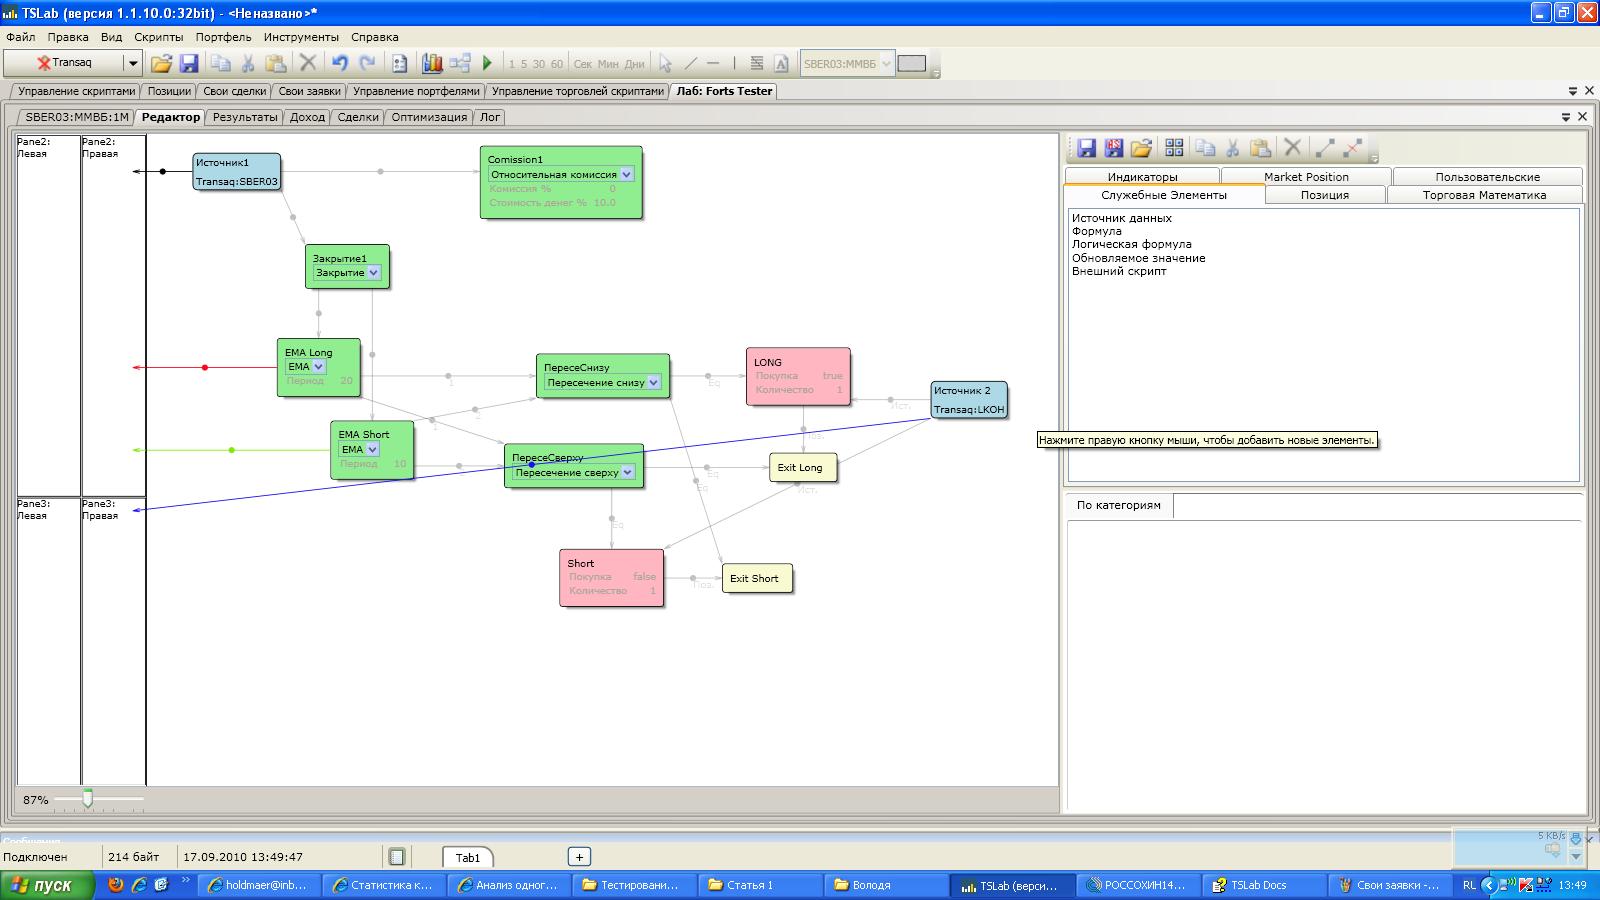Select the Market Position tab
Image resolution: width=1600 pixels, height=900 pixels.
pos(1306,177)
